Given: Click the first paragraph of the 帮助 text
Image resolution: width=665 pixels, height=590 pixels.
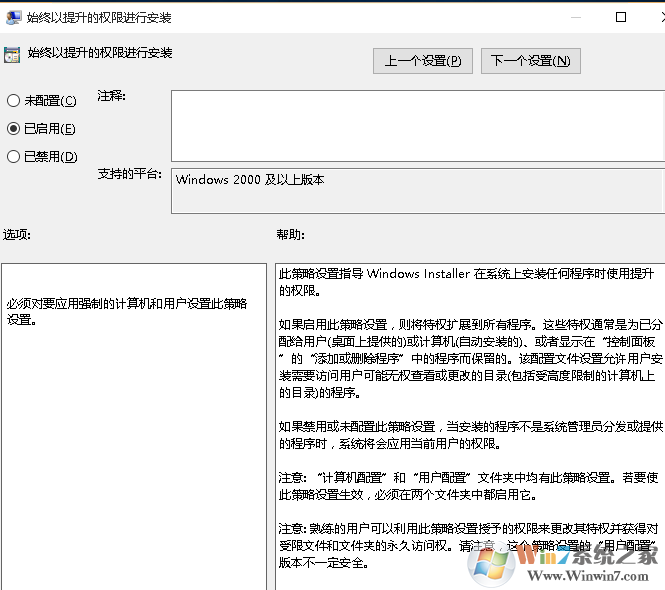Looking at the screenshot, I should (466, 281).
